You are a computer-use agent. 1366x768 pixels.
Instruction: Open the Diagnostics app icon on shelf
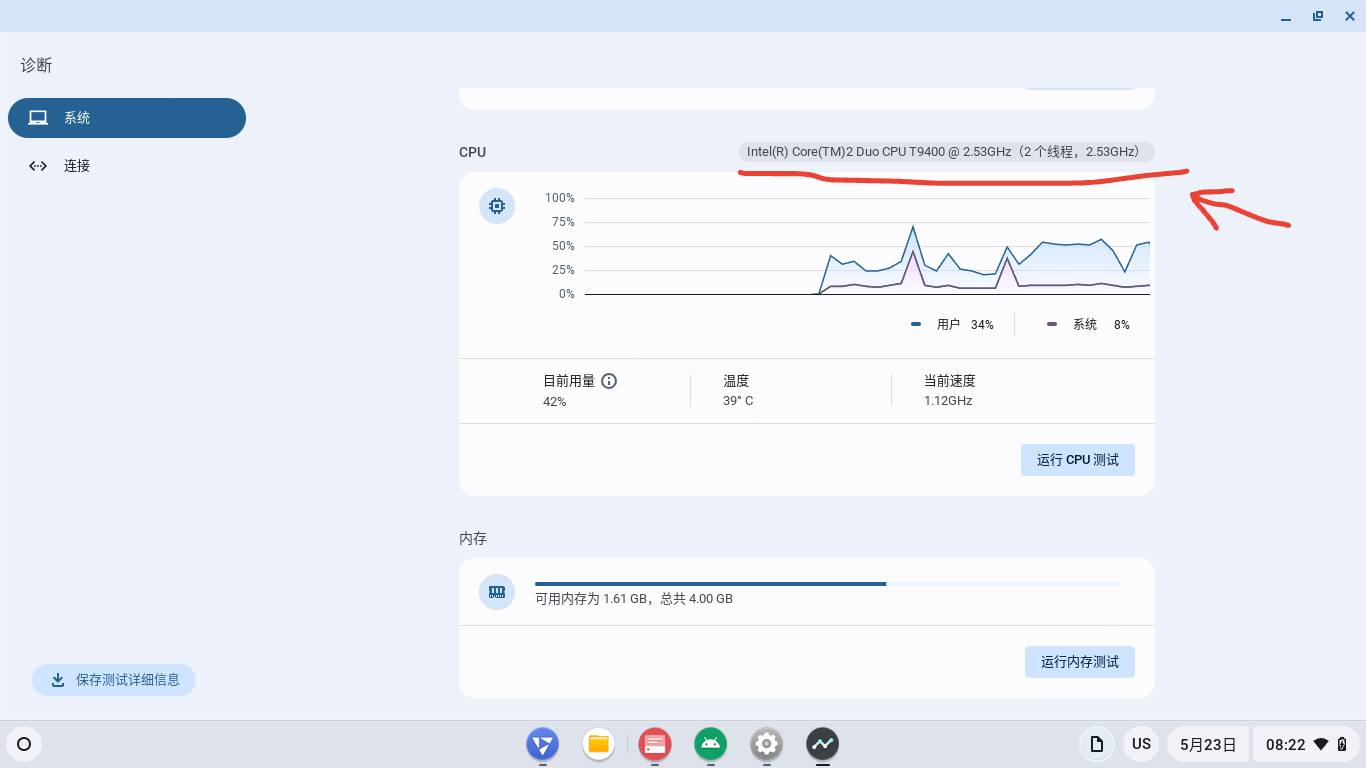tap(823, 744)
